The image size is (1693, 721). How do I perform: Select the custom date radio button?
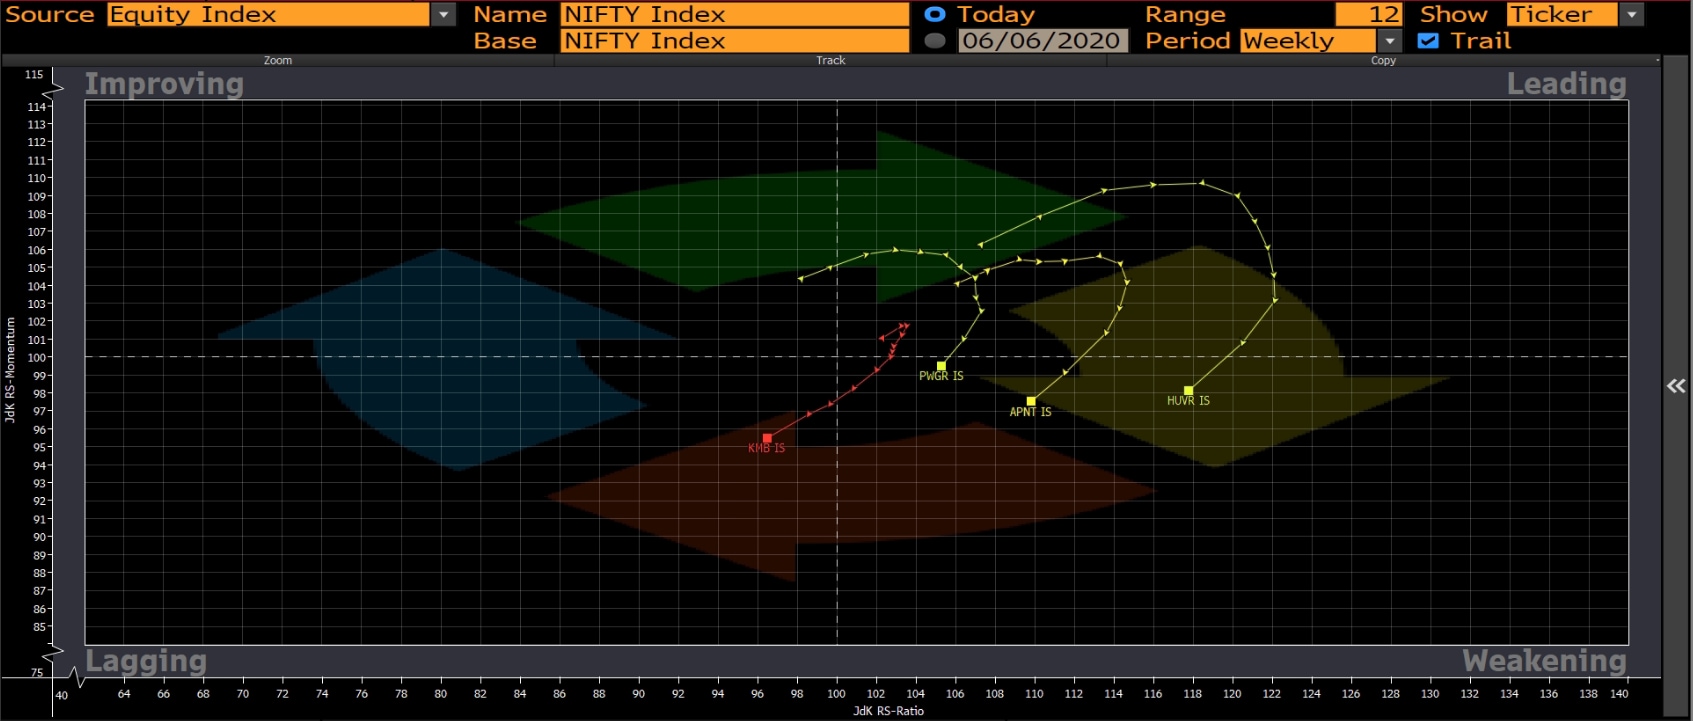(935, 41)
